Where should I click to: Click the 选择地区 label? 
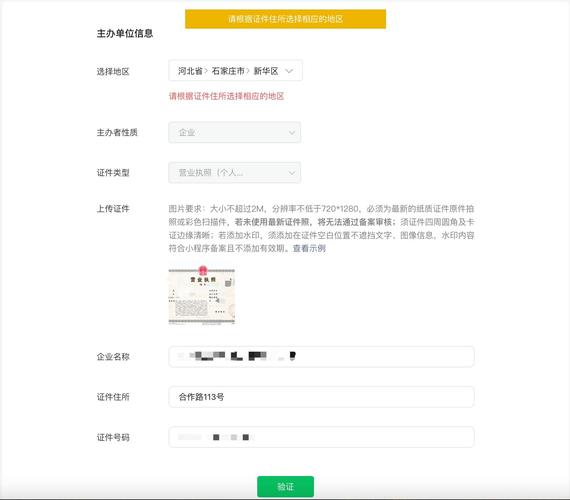(x=113, y=72)
